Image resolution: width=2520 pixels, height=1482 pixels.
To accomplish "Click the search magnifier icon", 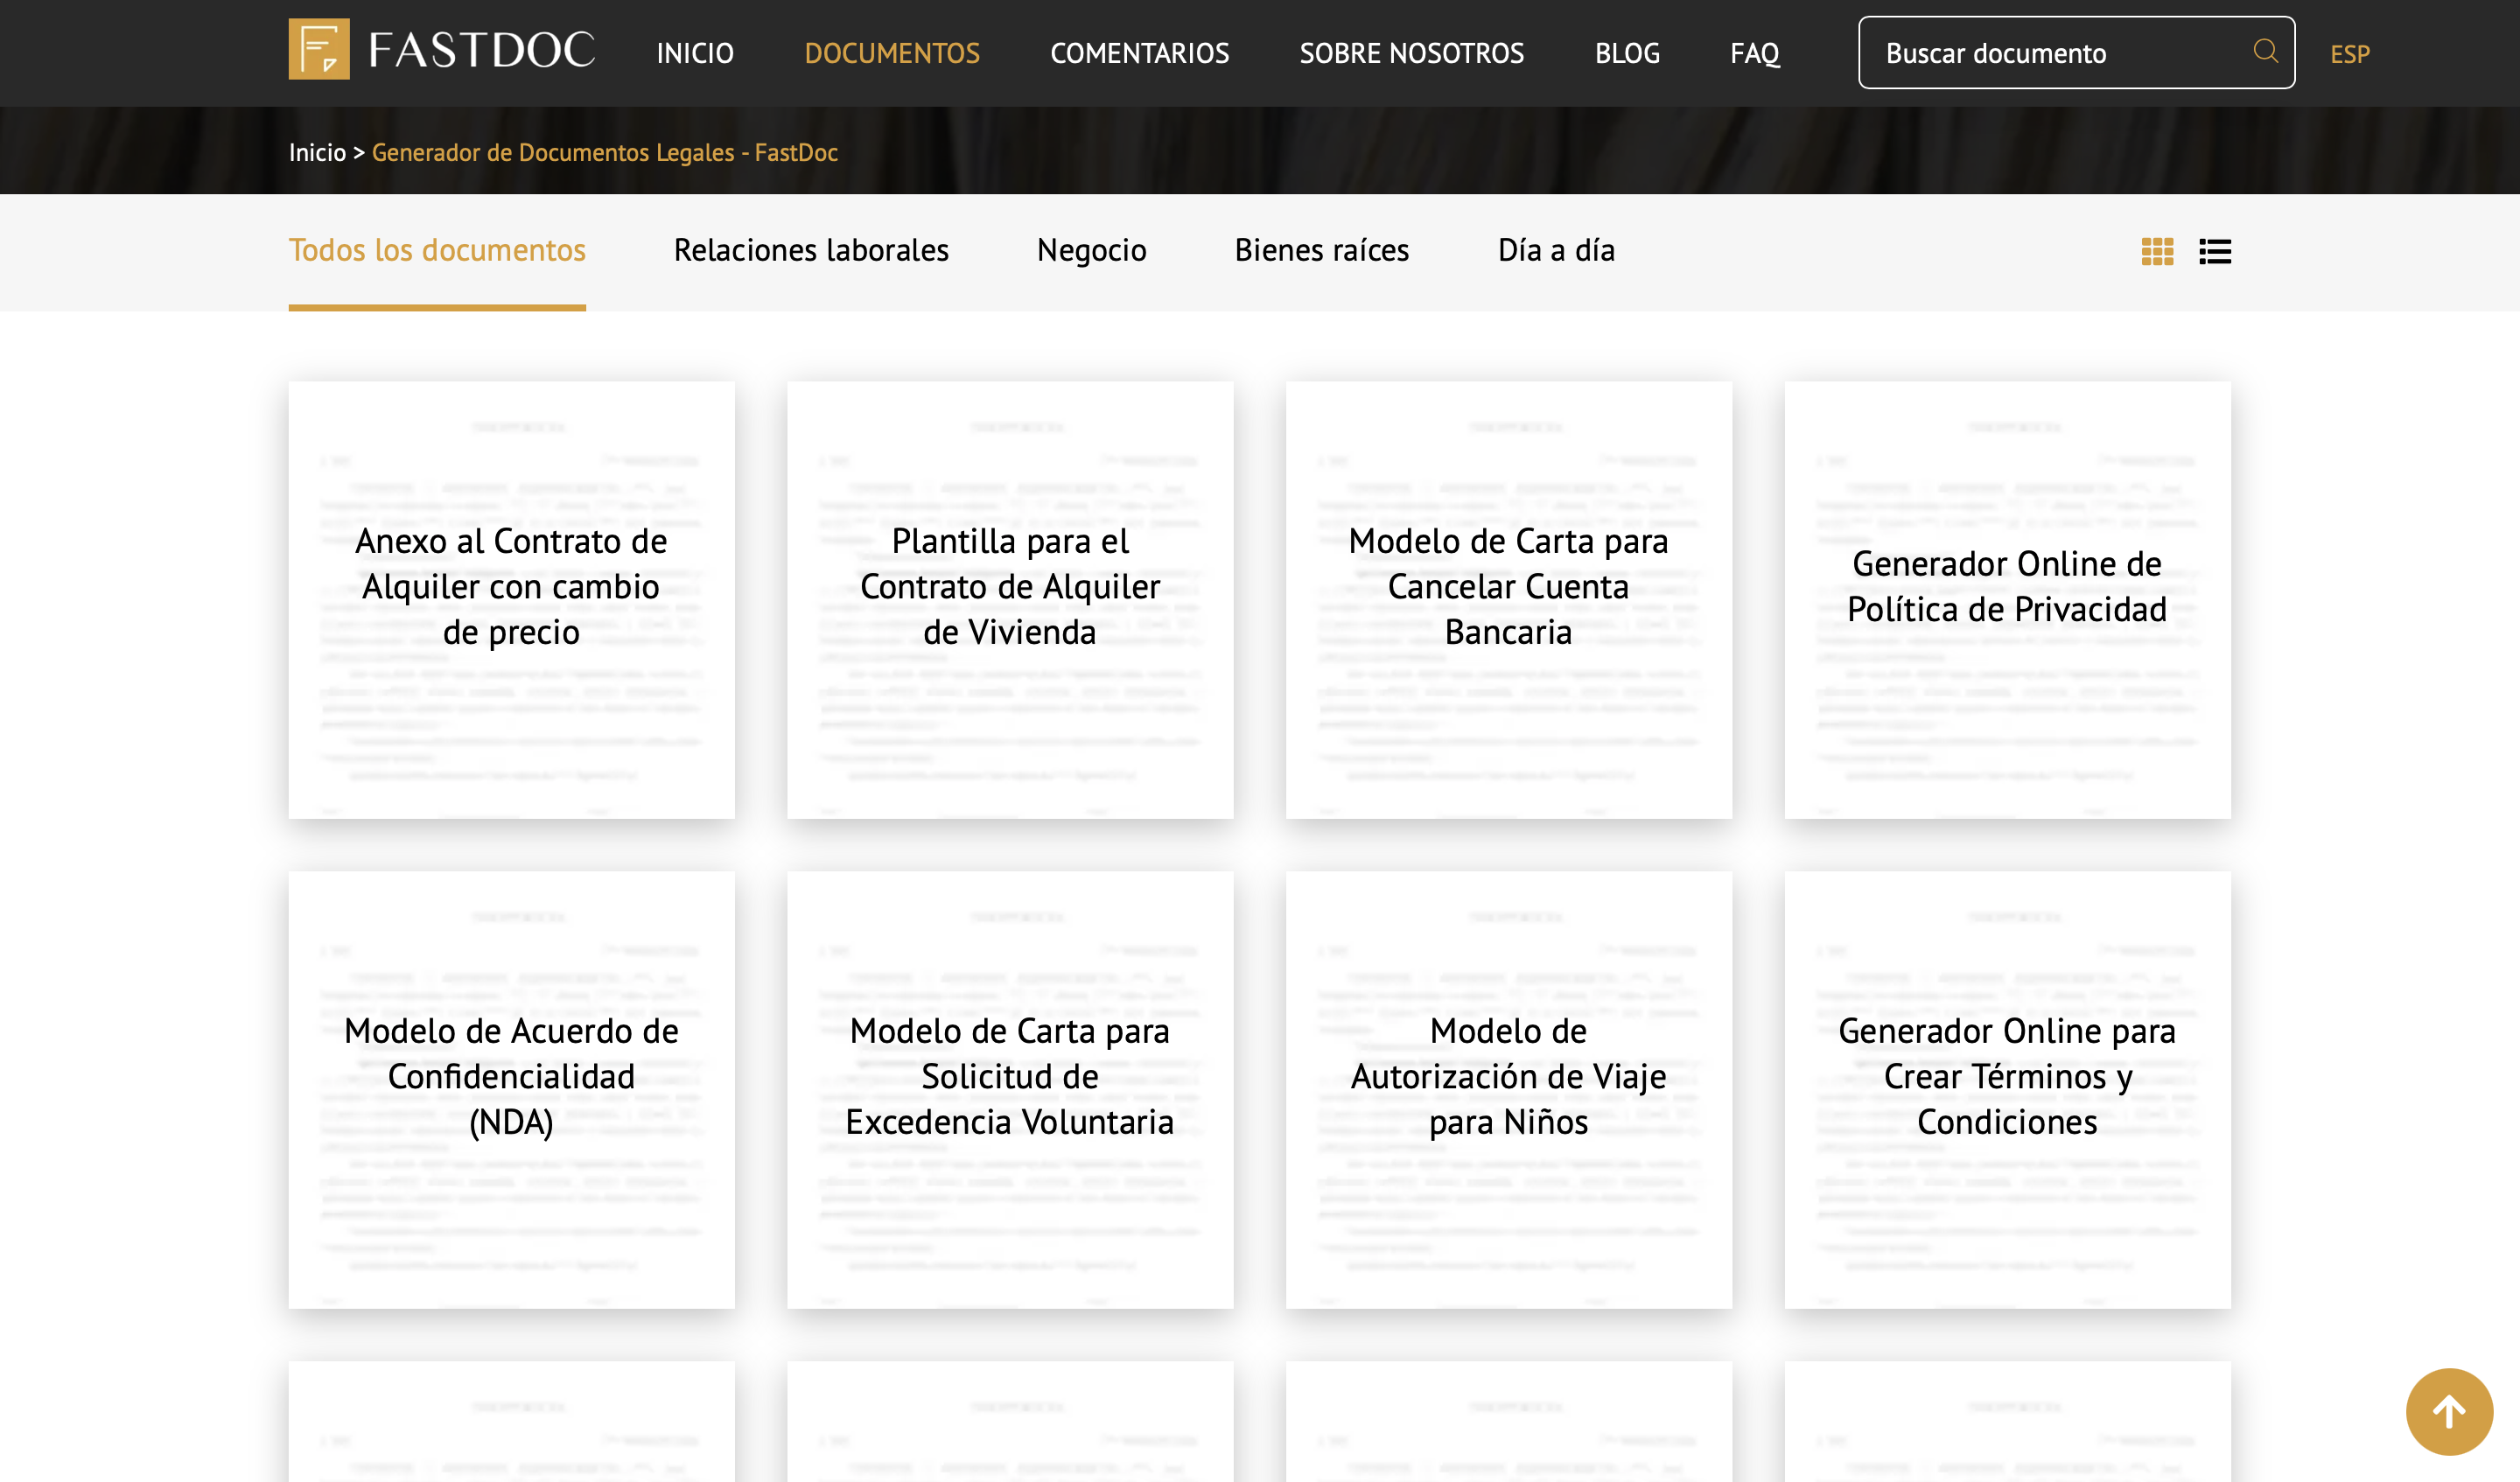I will click(2265, 51).
